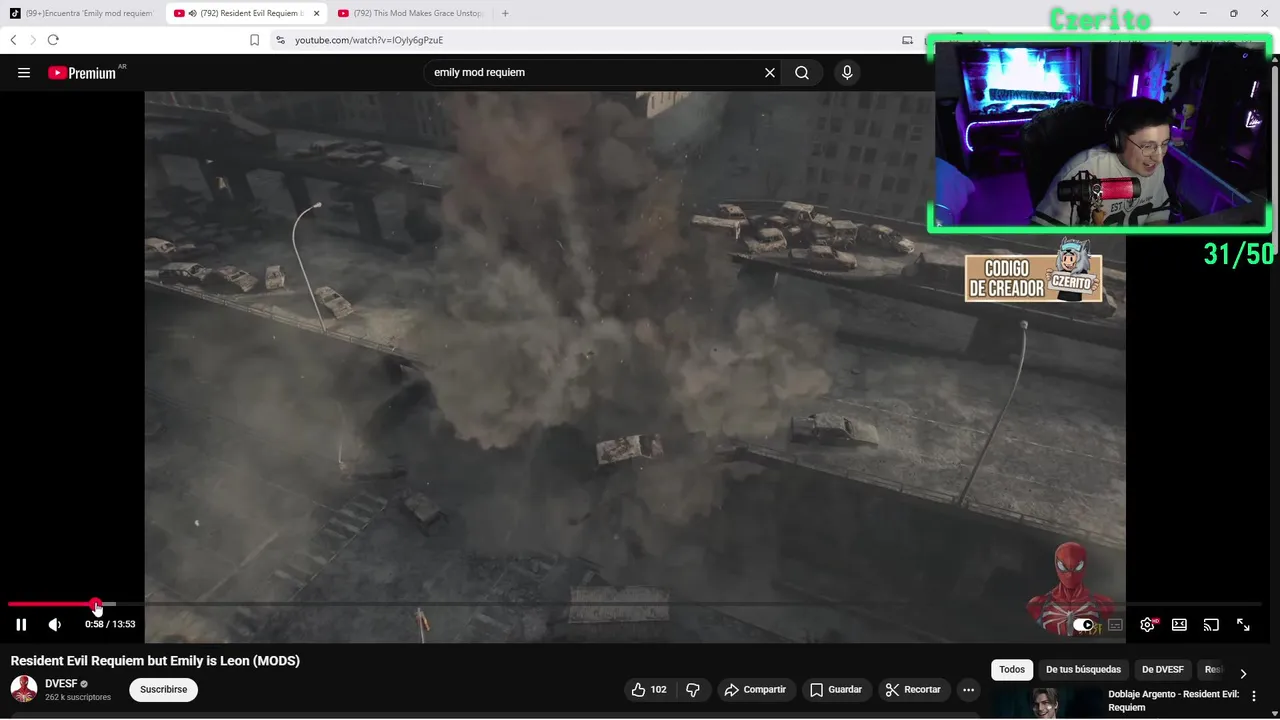Click the video title text

tap(155, 661)
